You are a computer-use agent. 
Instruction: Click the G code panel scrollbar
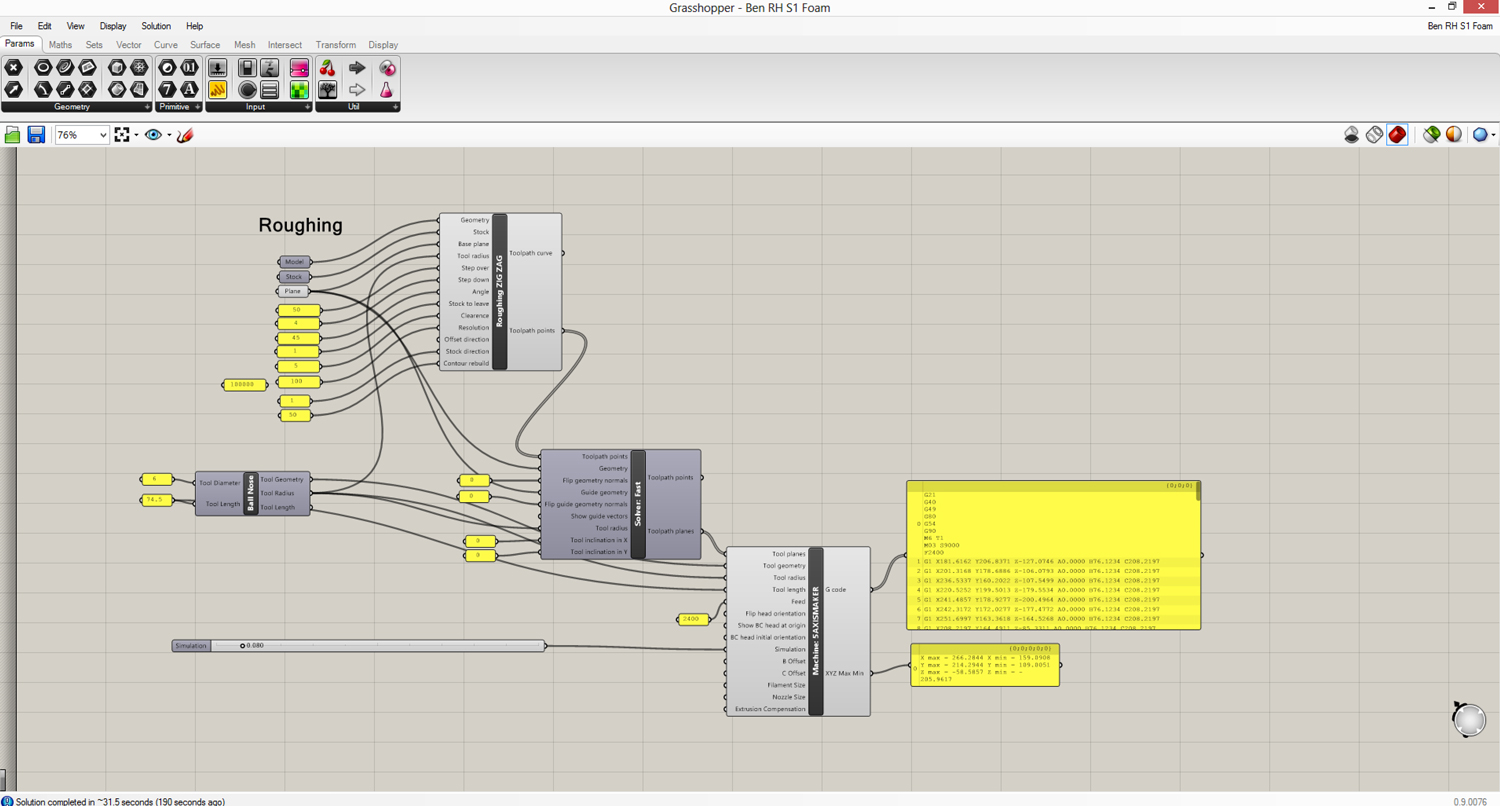coord(1198,490)
